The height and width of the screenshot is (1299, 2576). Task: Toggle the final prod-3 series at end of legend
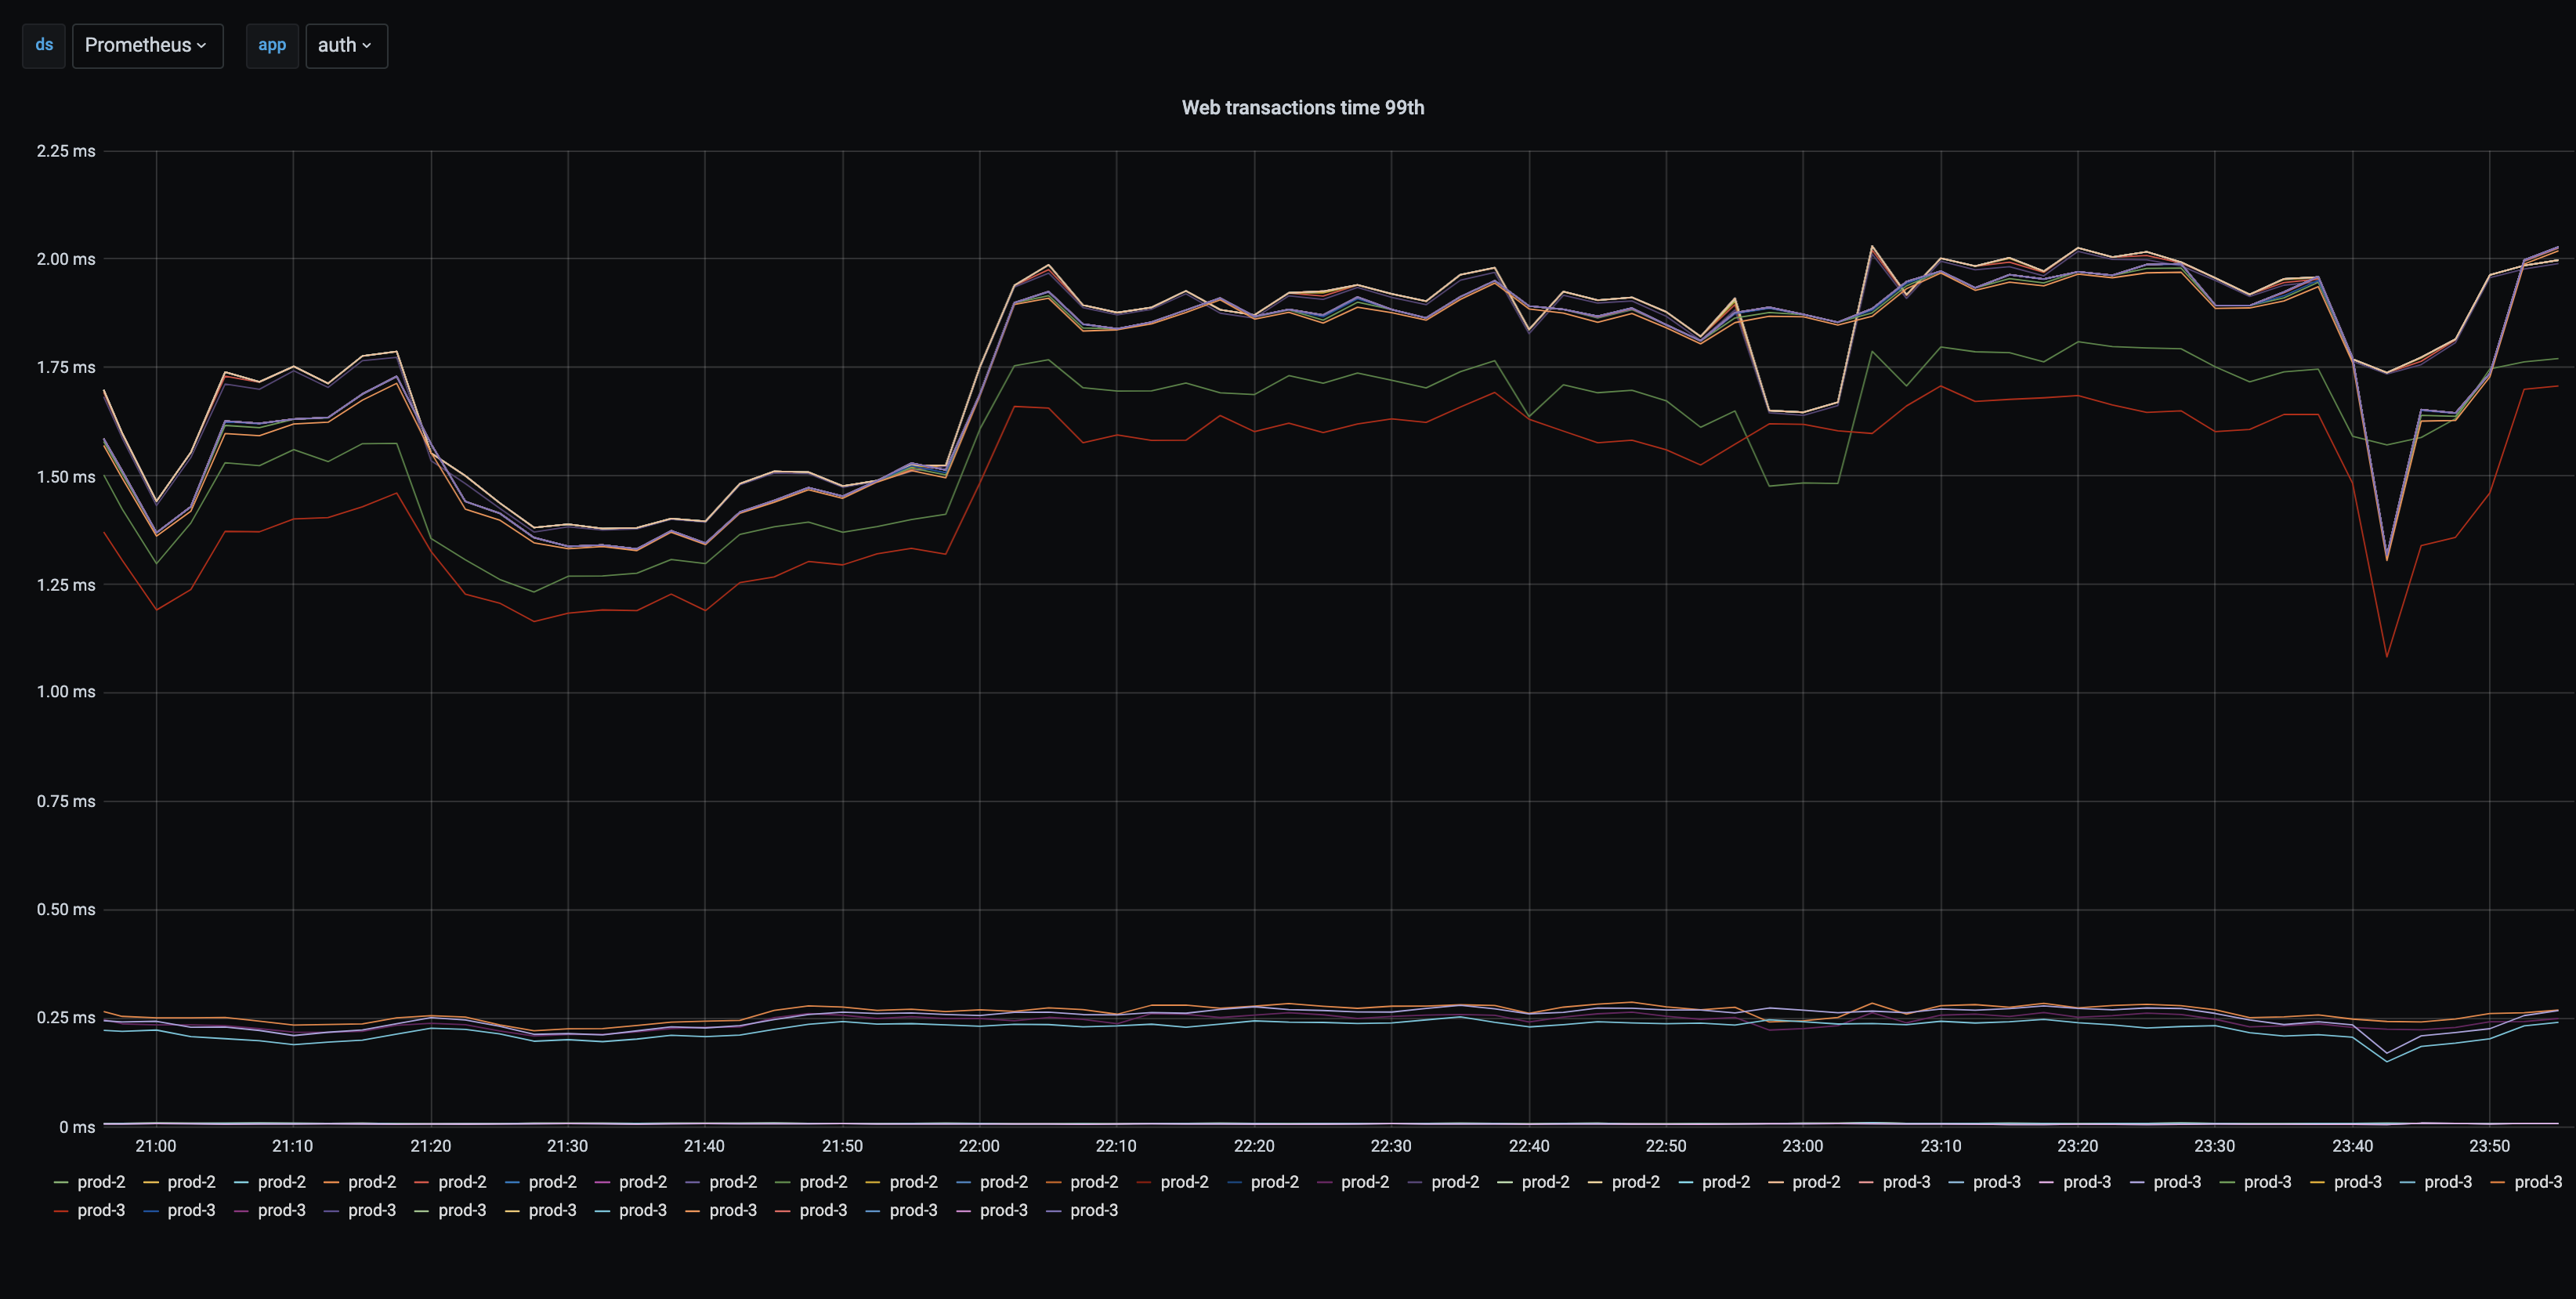tap(1093, 1210)
